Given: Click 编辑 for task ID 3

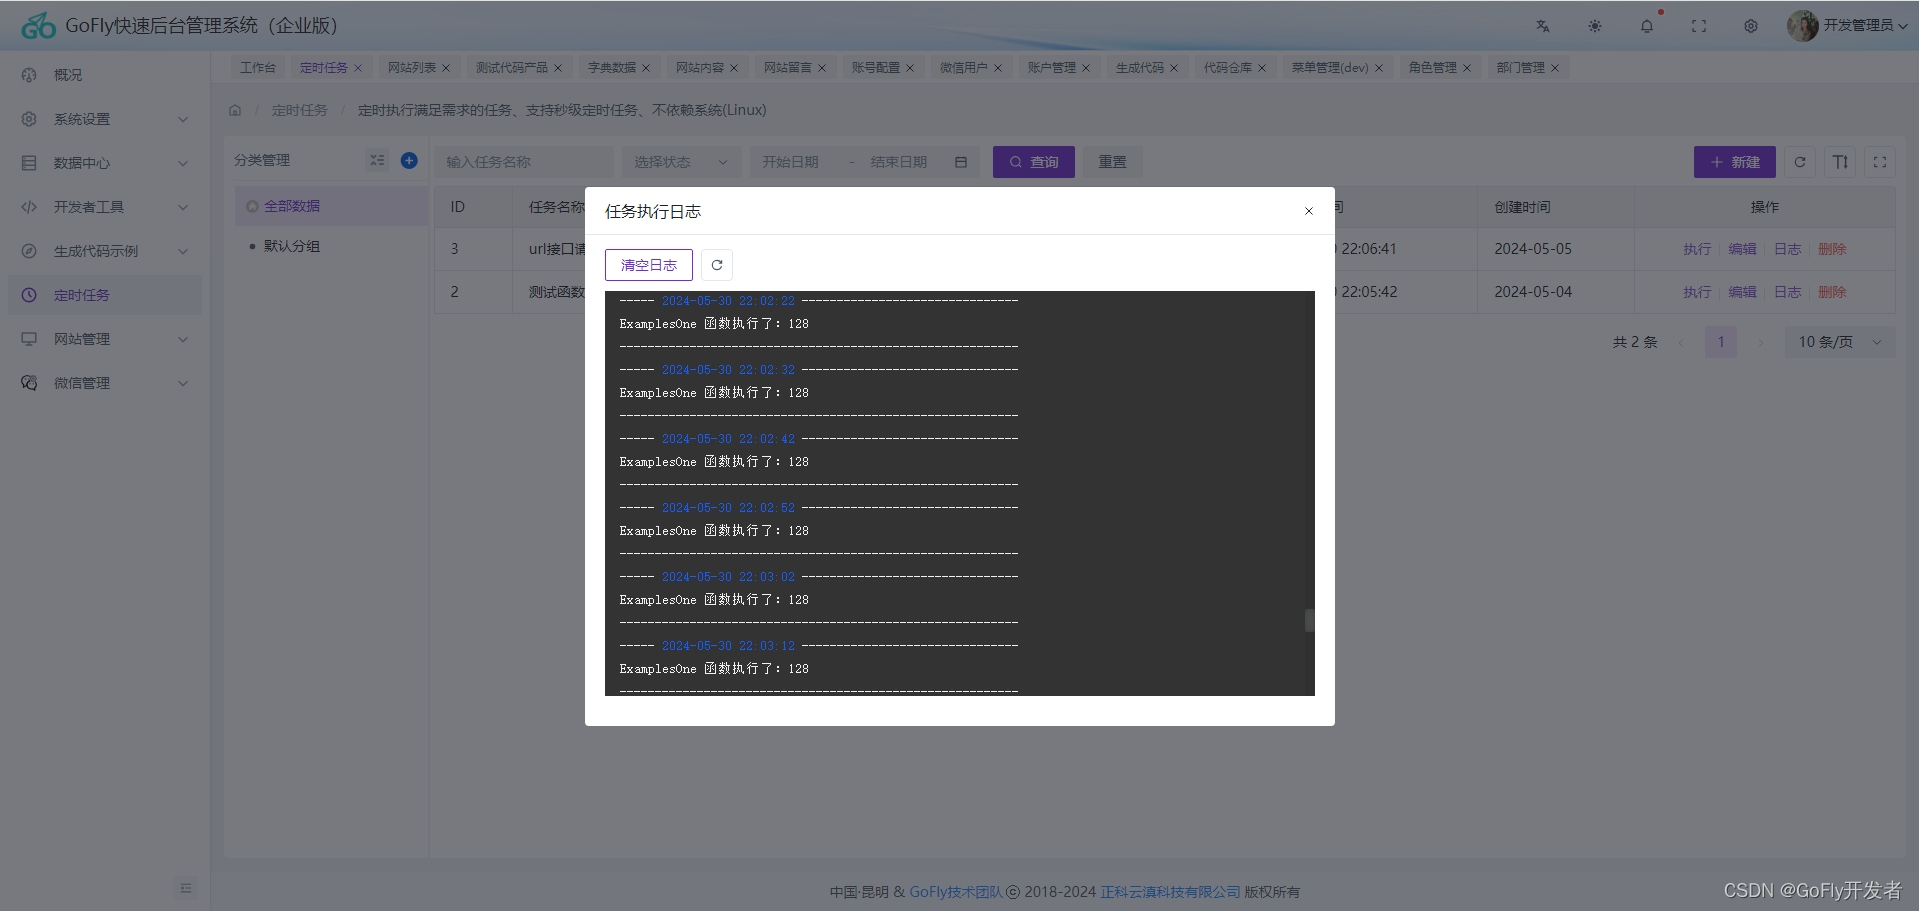Looking at the screenshot, I should click(x=1743, y=249).
